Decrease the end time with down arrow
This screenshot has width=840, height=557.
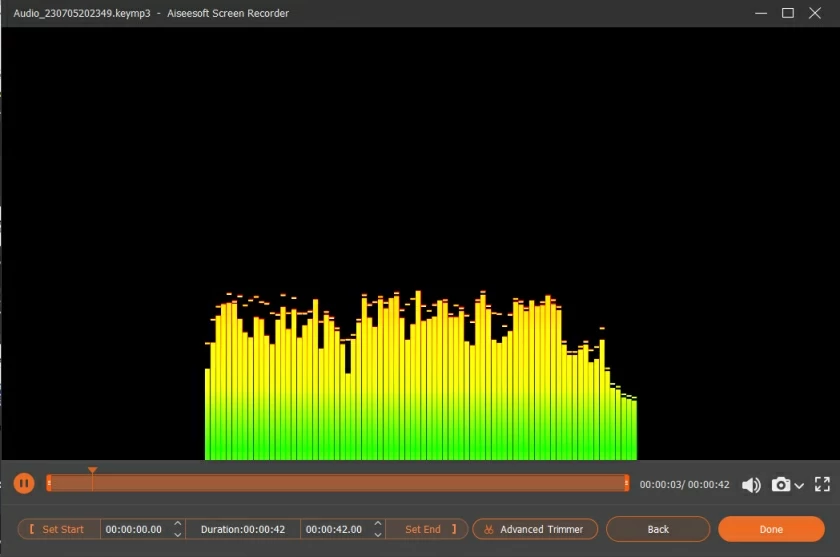click(378, 535)
